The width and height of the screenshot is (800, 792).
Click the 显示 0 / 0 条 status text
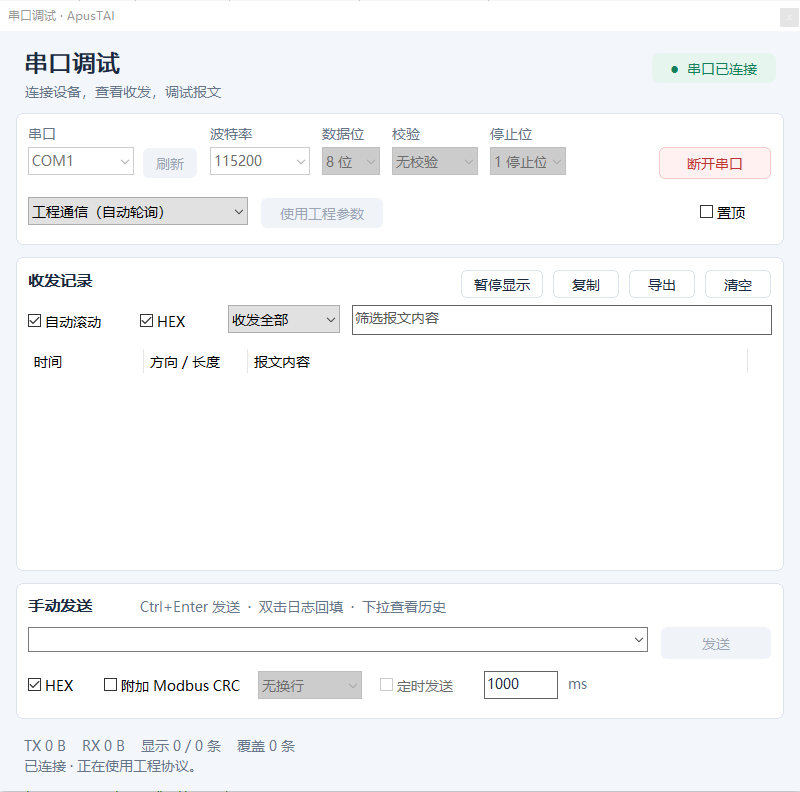(181, 746)
